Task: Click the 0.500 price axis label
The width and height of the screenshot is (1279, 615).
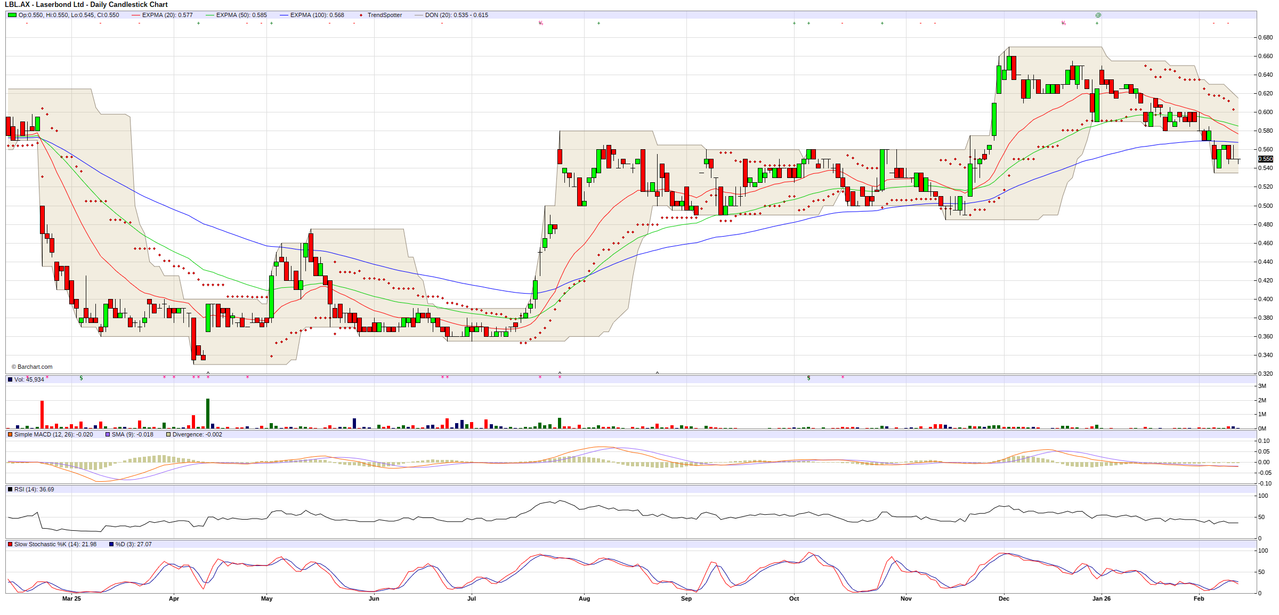Action: point(1265,206)
